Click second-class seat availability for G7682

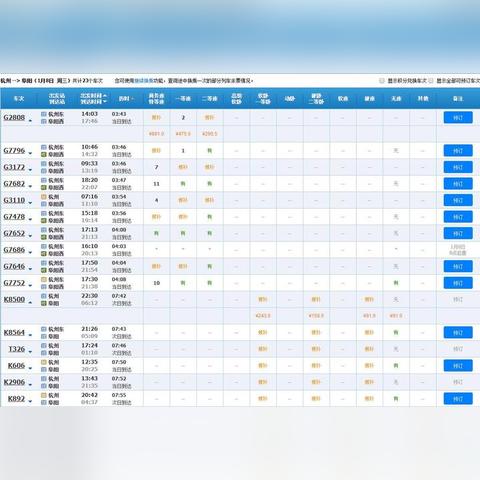(210, 184)
